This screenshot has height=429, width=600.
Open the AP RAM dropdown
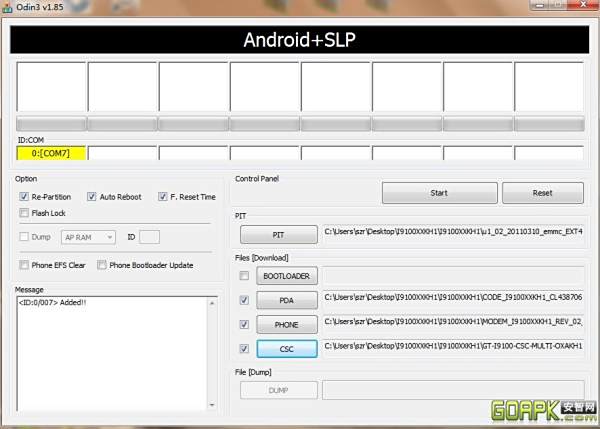(88, 237)
